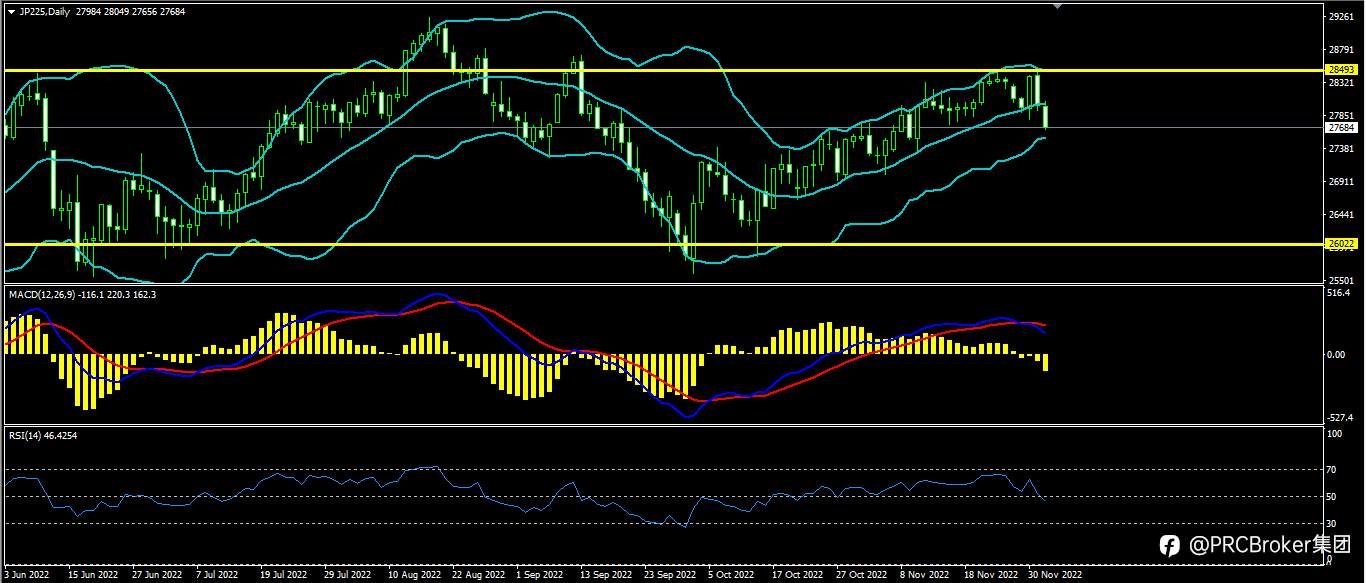Click the 26911 price scale value

point(1341,182)
